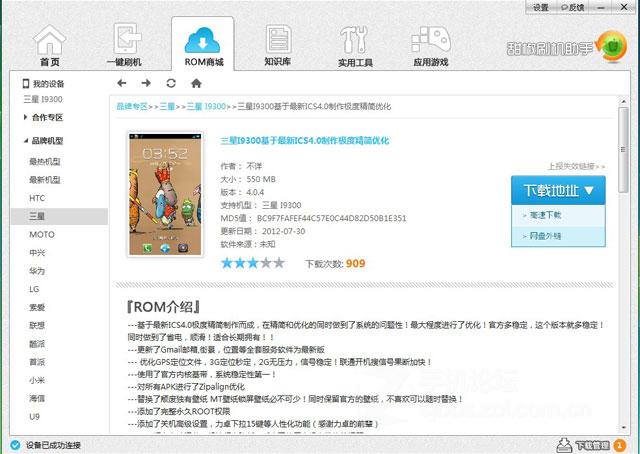Expand the 合作专区 section
640x454 pixels.
coord(43,118)
